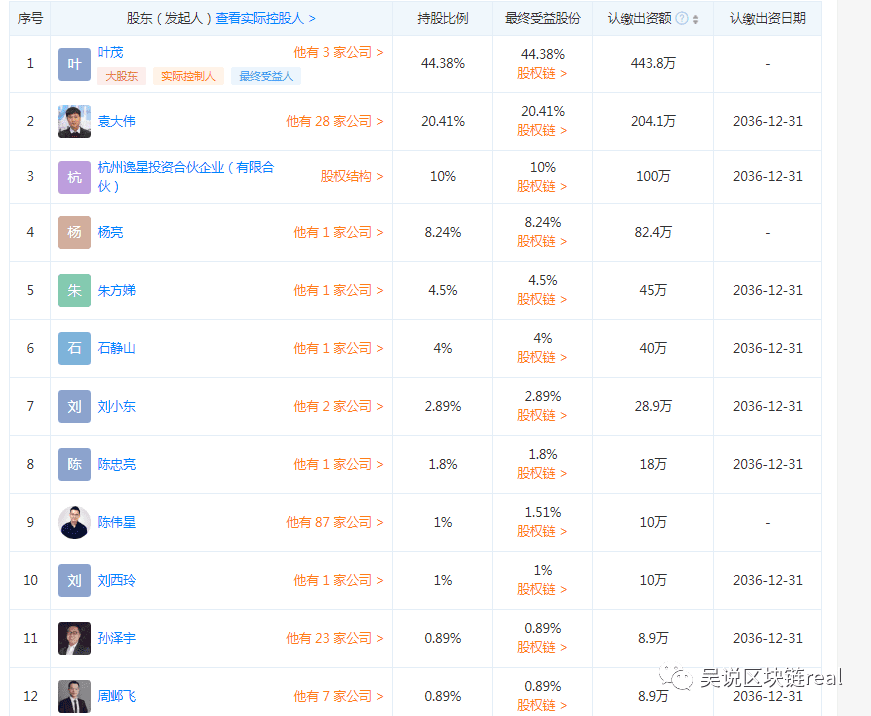Expand 他有 3 家公司 for 叶茂
The image size is (871, 716).
[338, 52]
